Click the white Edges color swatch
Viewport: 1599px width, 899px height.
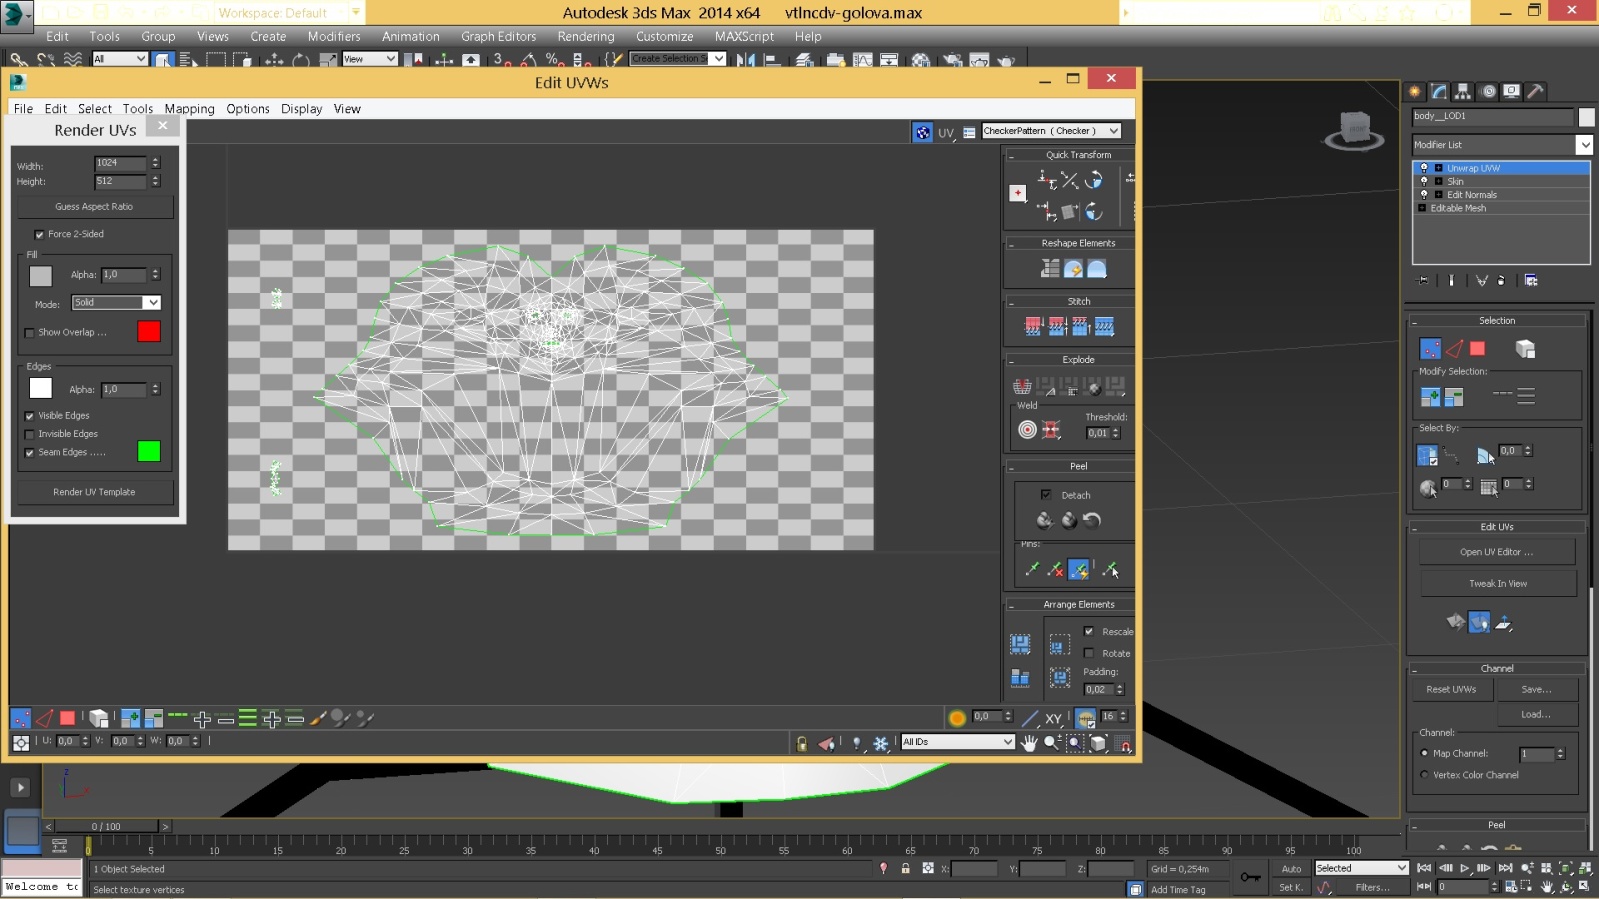[x=41, y=388]
